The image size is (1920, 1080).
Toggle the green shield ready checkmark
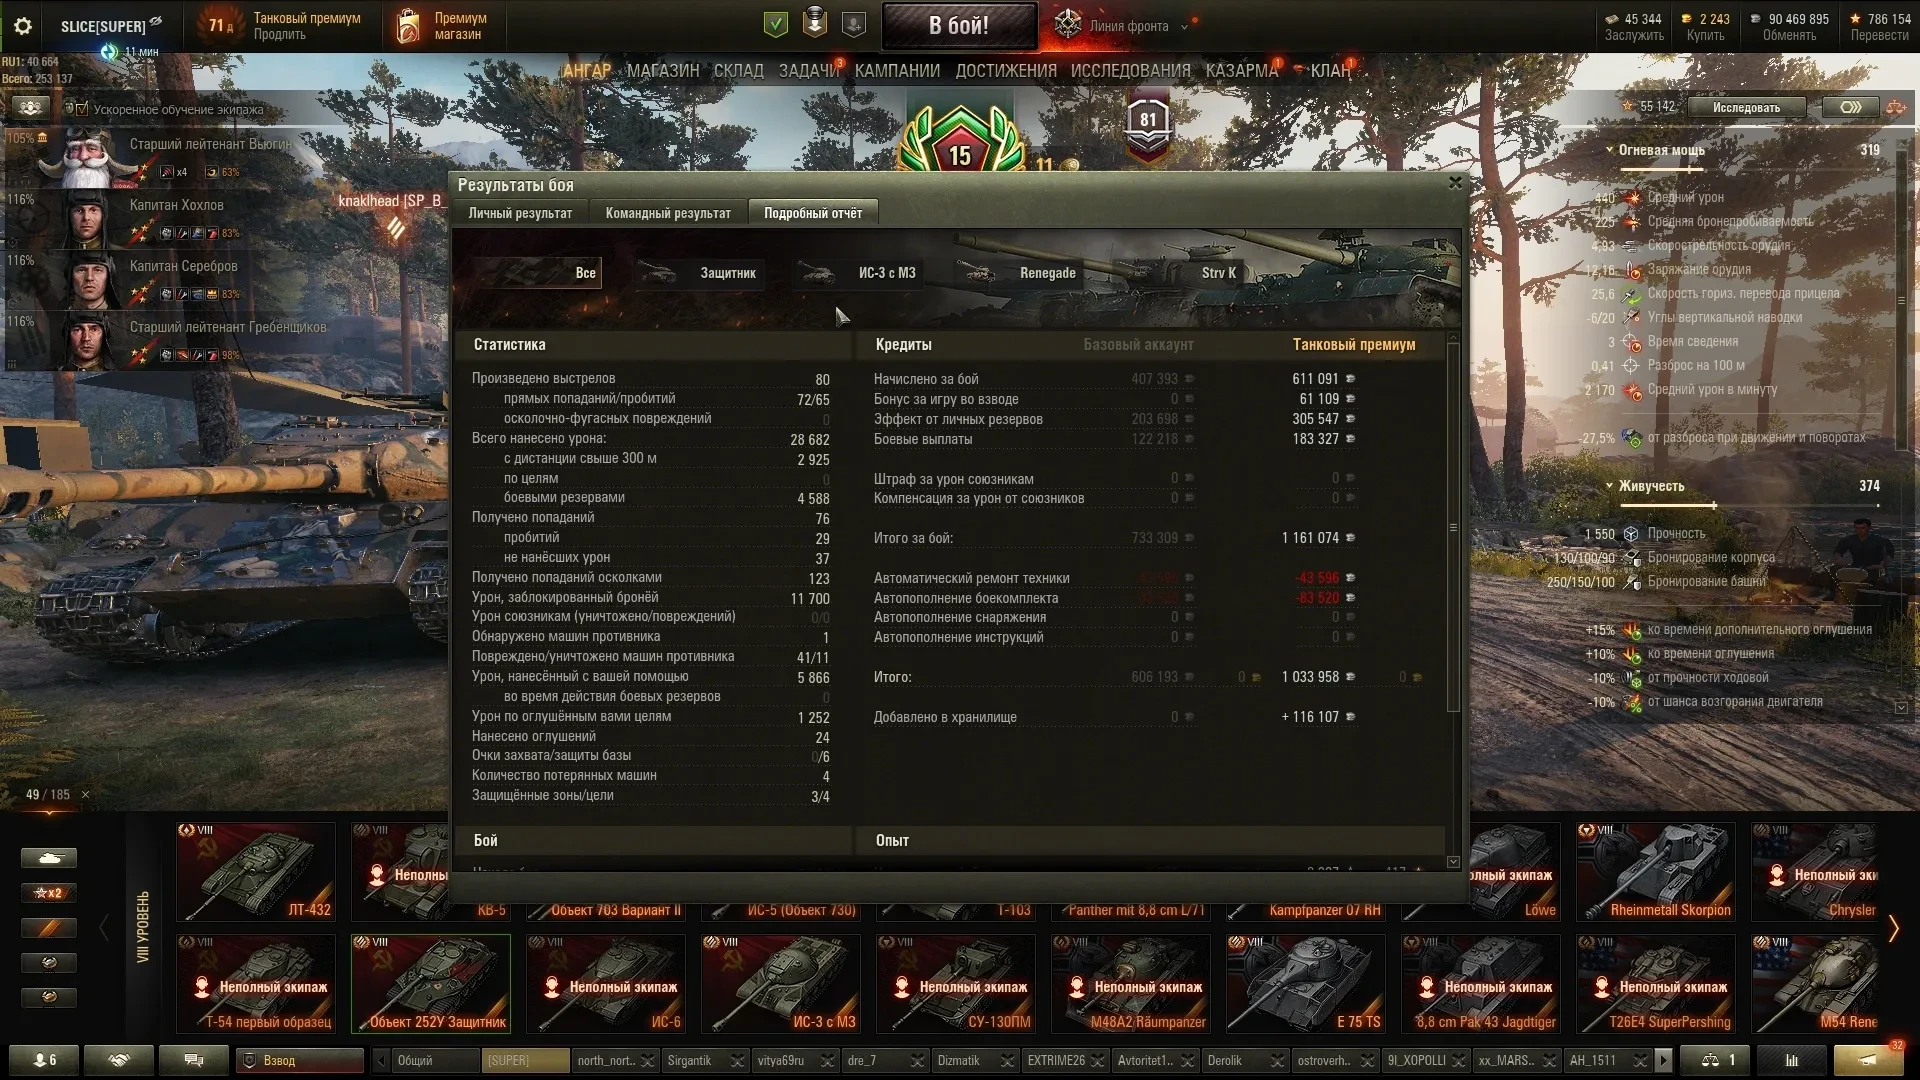(x=775, y=25)
